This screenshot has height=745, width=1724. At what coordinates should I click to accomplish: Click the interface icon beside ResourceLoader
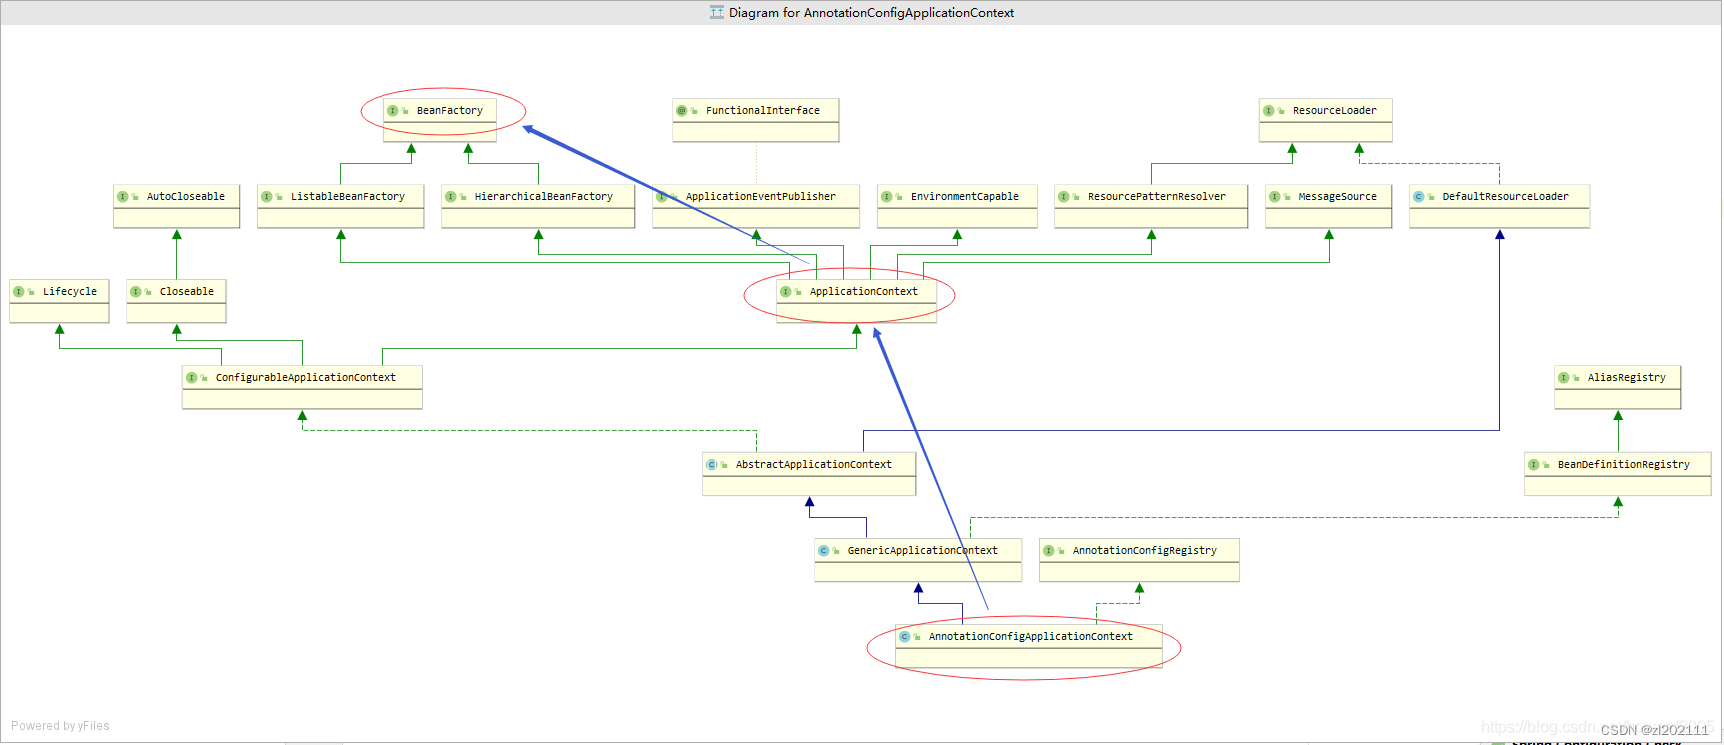pyautogui.click(x=1269, y=111)
